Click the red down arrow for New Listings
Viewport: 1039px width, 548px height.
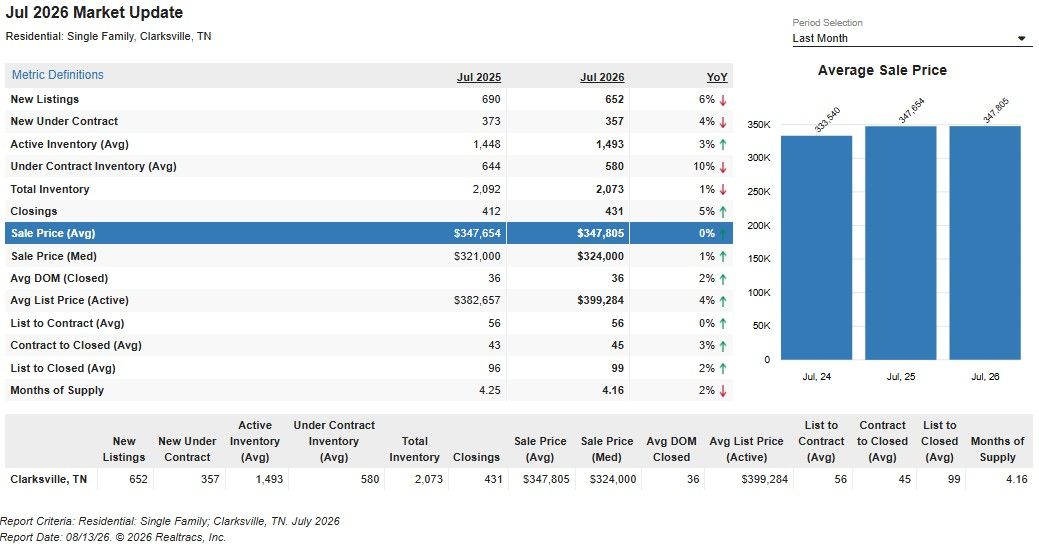pyautogui.click(x=723, y=100)
